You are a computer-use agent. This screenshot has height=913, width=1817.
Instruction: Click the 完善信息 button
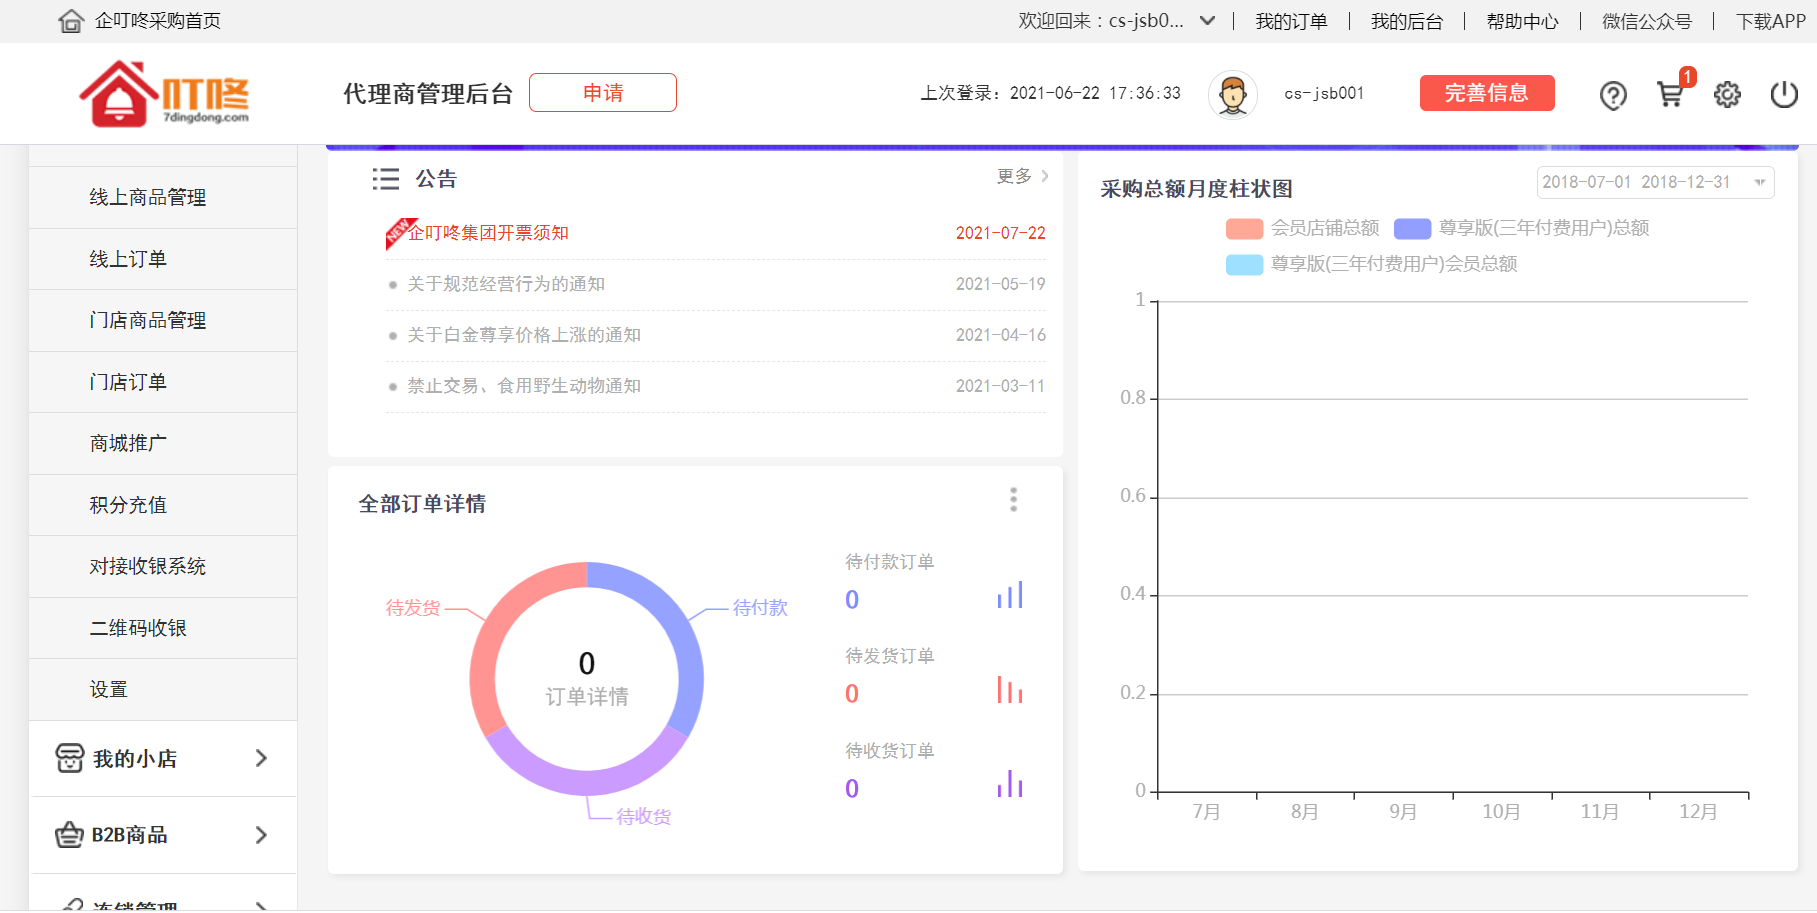(x=1487, y=93)
